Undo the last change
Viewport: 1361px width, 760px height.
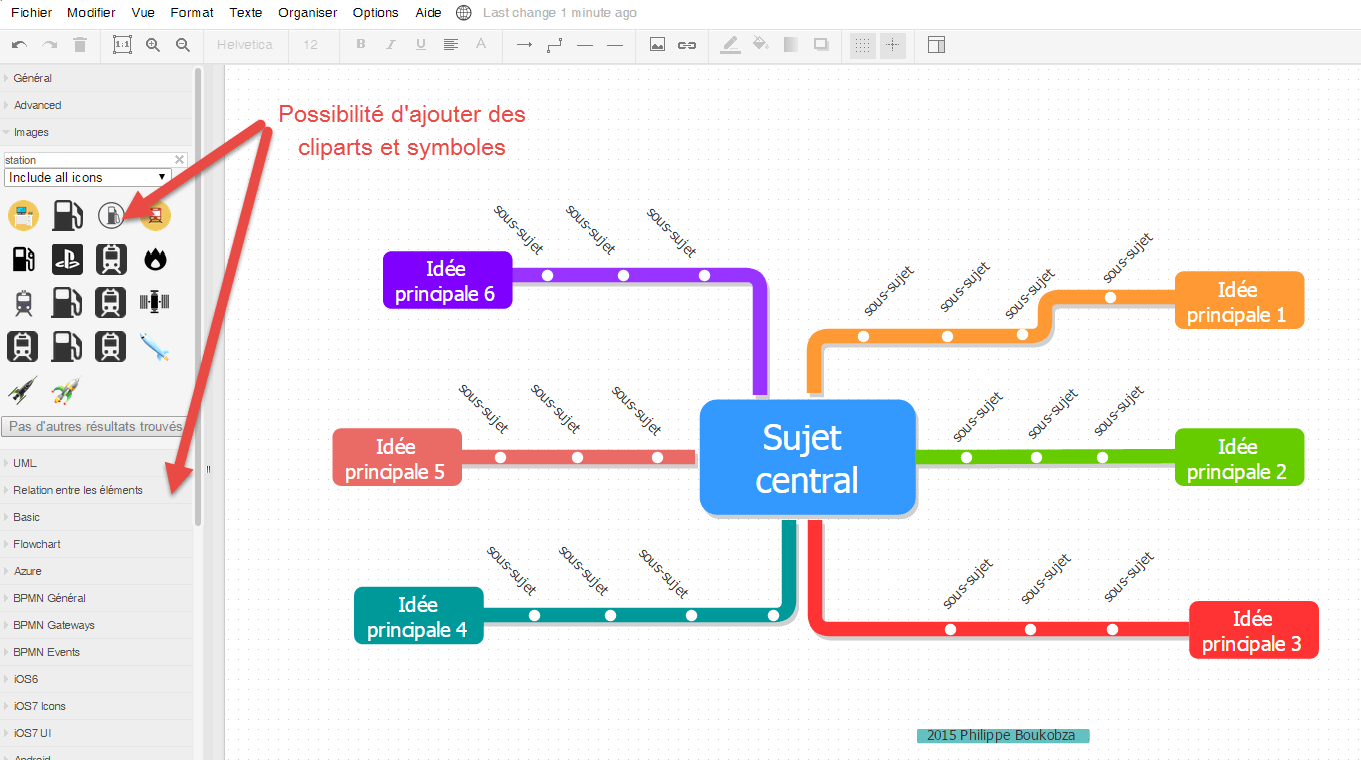pos(17,44)
